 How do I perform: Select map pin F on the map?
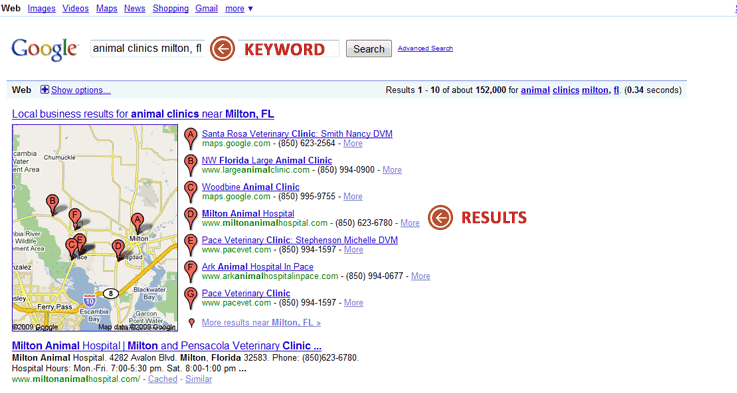(74, 219)
